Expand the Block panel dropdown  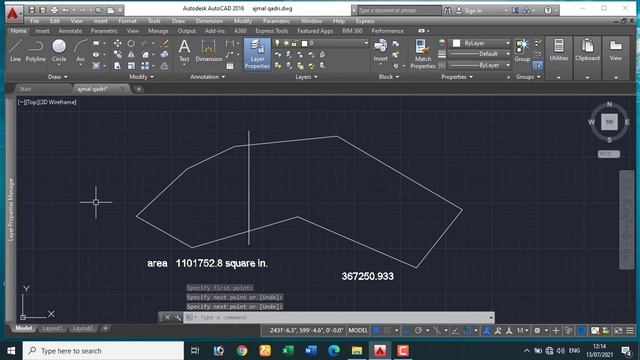tap(389, 77)
